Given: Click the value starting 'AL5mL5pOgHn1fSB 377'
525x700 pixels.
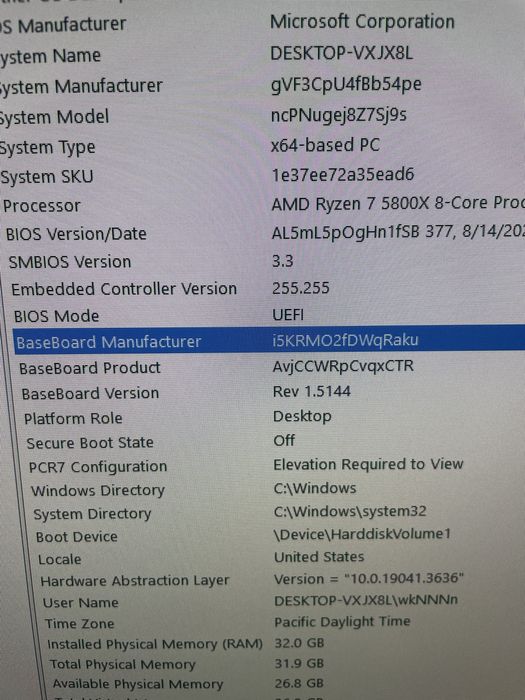Looking at the screenshot, I should pyautogui.click(x=398, y=233).
